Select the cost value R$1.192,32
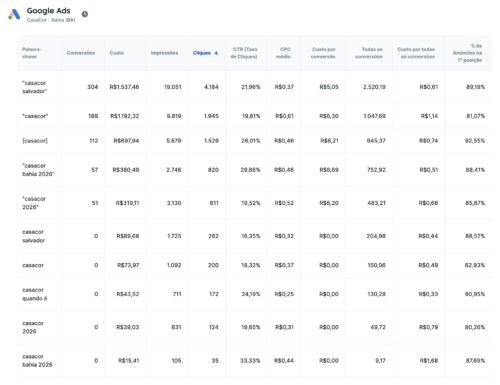Screen dimensions: 500x385 [125, 116]
